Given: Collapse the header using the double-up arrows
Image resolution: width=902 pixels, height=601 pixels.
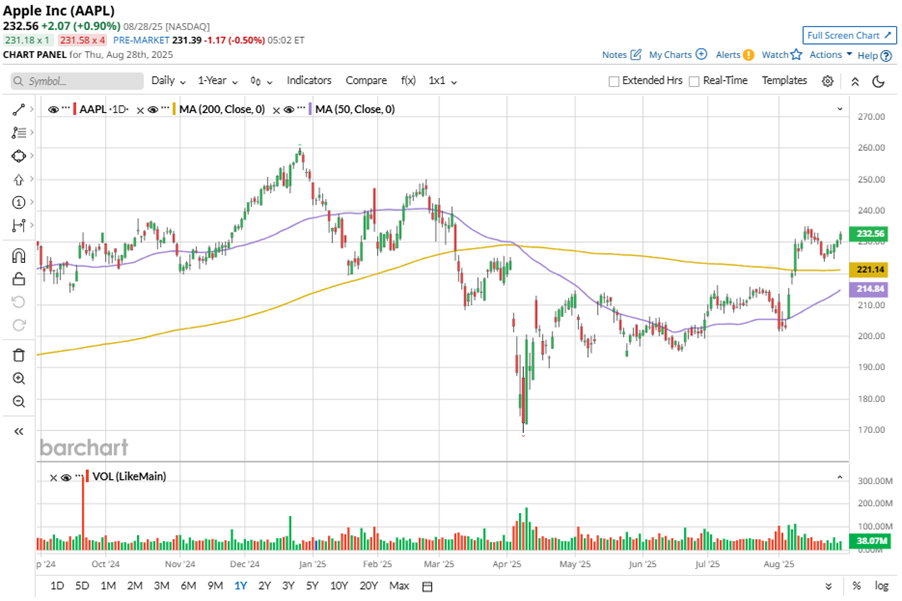Looking at the screenshot, I should tap(855, 82).
